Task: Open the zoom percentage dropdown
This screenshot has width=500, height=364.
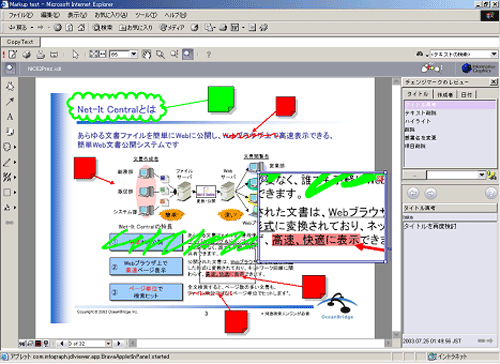Action: 134,54
